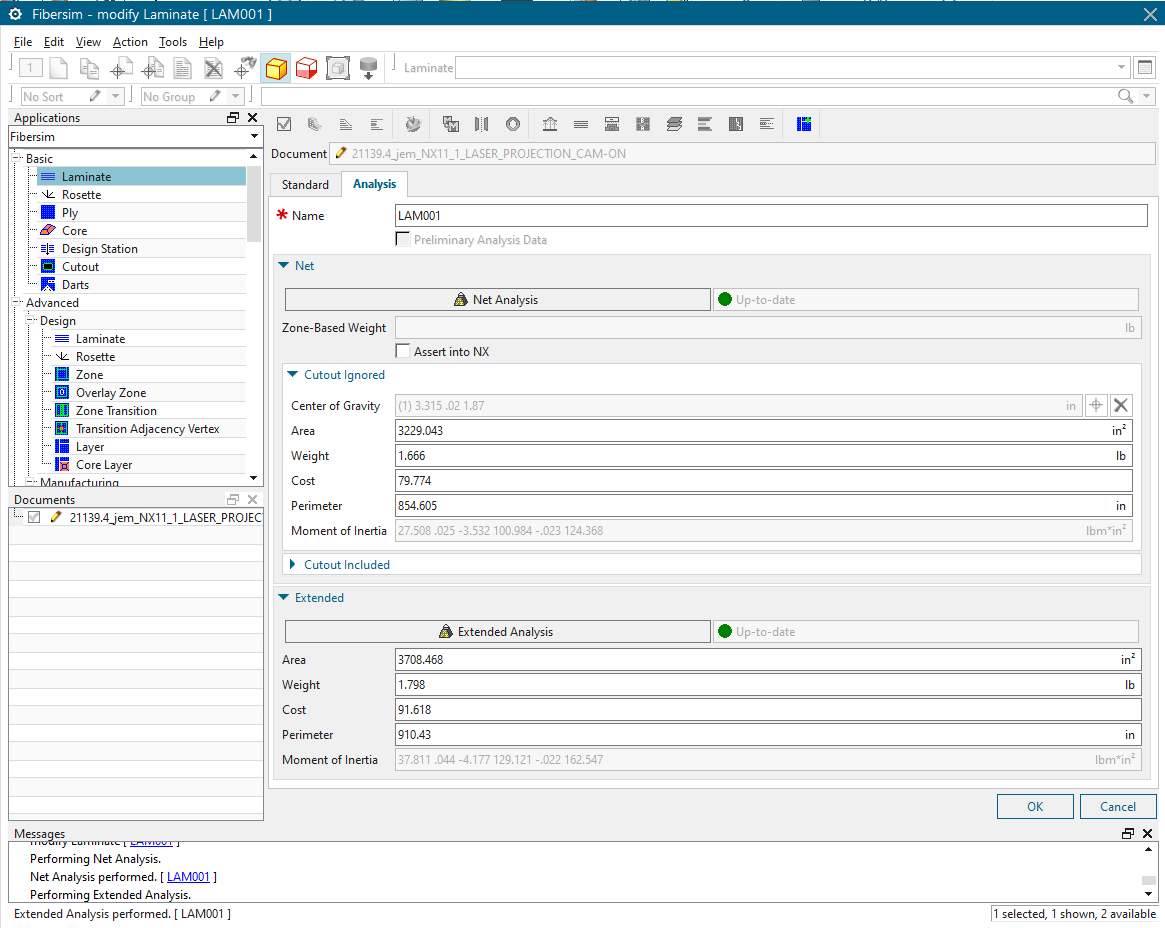Click the X icon beside Center of Gravity
This screenshot has width=1165, height=928.
pyautogui.click(x=1121, y=405)
